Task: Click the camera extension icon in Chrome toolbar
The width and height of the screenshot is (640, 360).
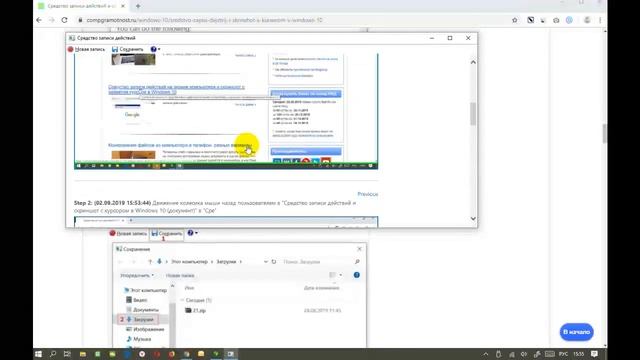Action: [x=556, y=20]
